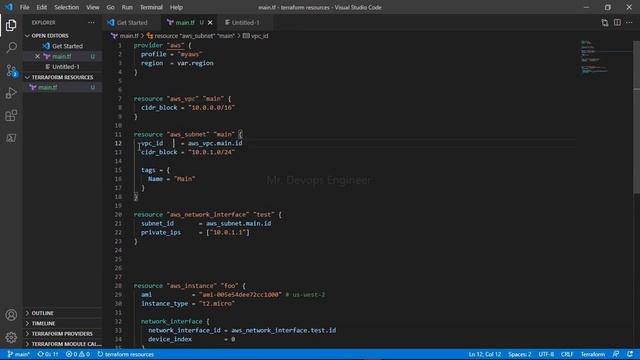The image size is (640, 360).
Task: Click the Explorer more actions ellipsis
Action: pos(91,22)
